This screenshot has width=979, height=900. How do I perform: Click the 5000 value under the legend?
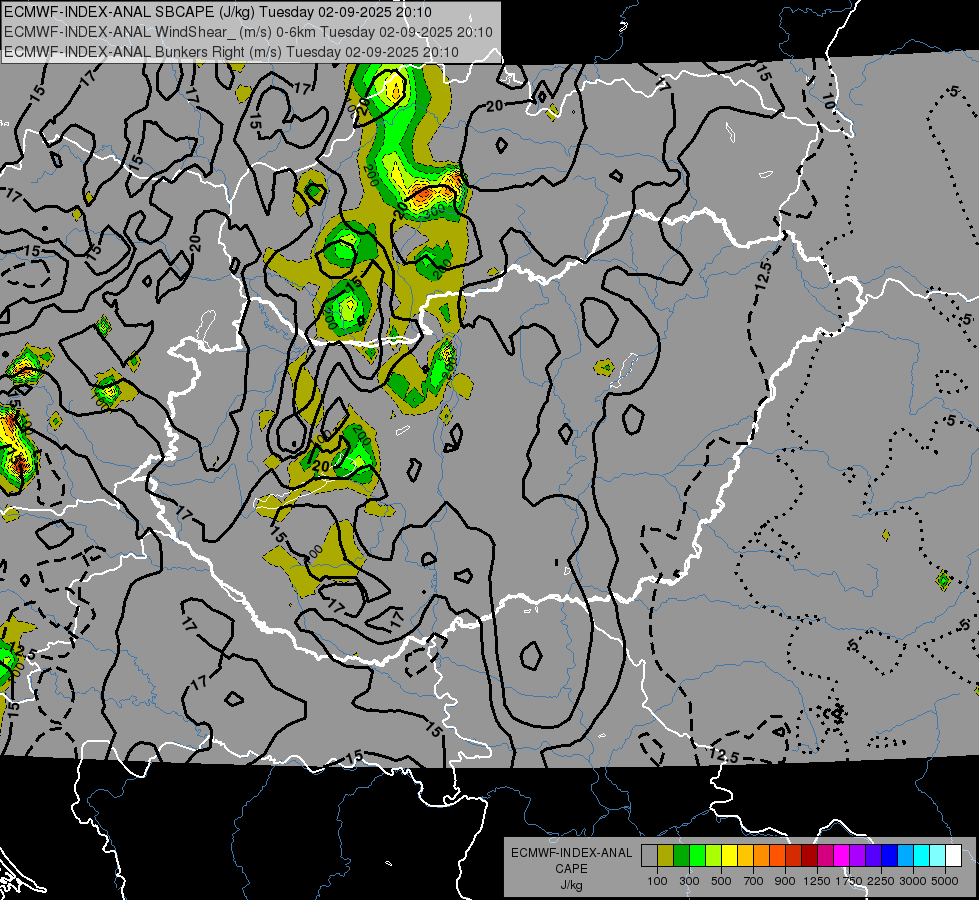pos(945,881)
